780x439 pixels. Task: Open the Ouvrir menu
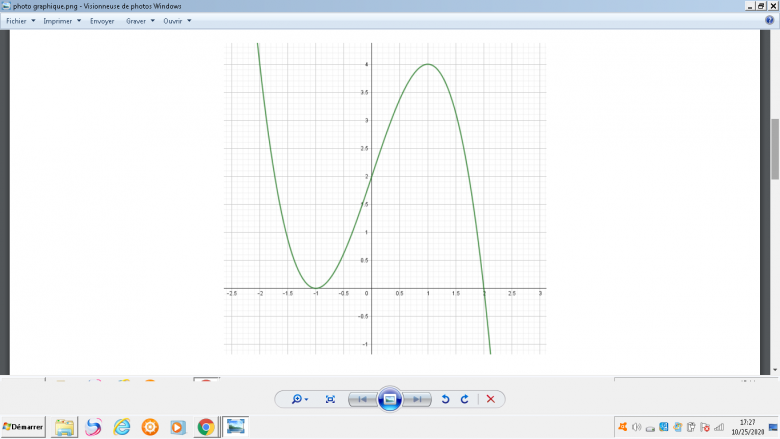pos(177,20)
